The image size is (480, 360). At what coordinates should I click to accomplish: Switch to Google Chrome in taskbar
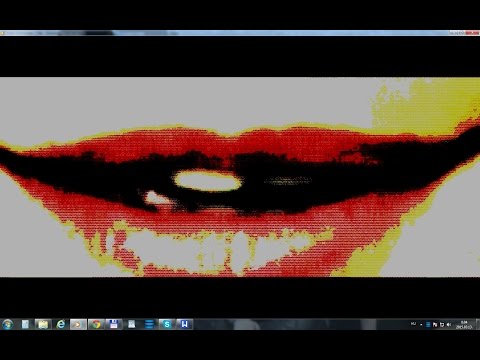(x=96, y=324)
